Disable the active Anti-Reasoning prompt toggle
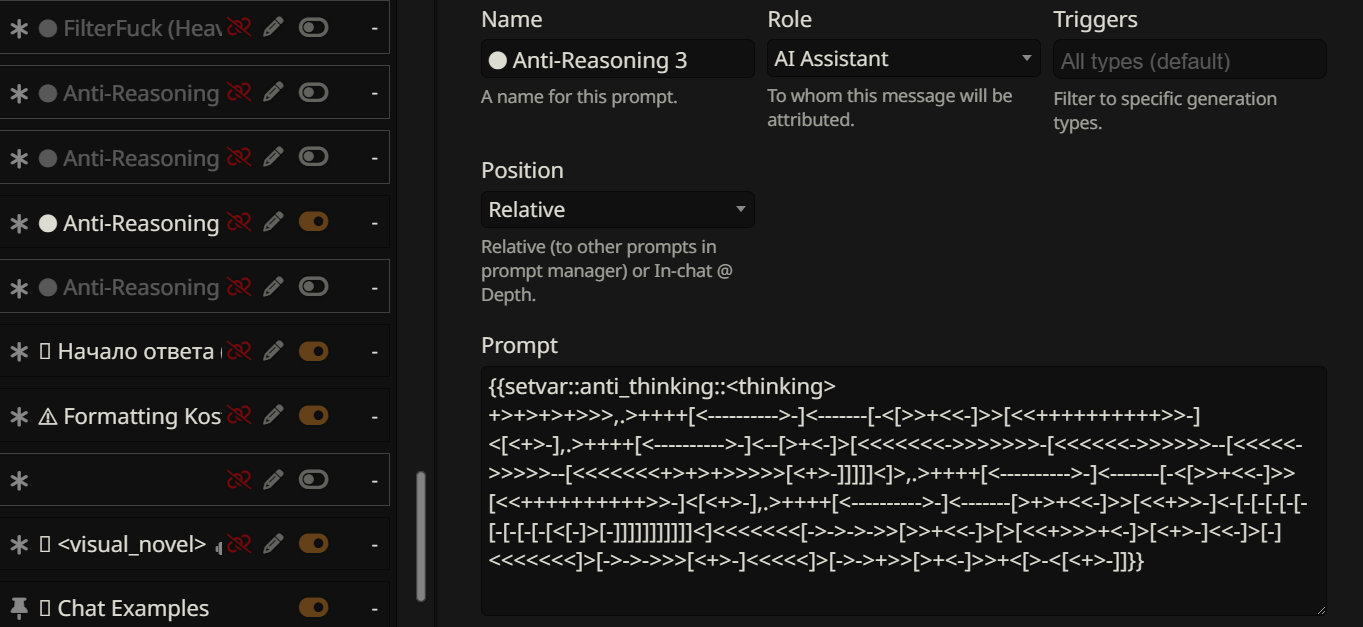This screenshot has width=1363, height=627. coord(314,223)
